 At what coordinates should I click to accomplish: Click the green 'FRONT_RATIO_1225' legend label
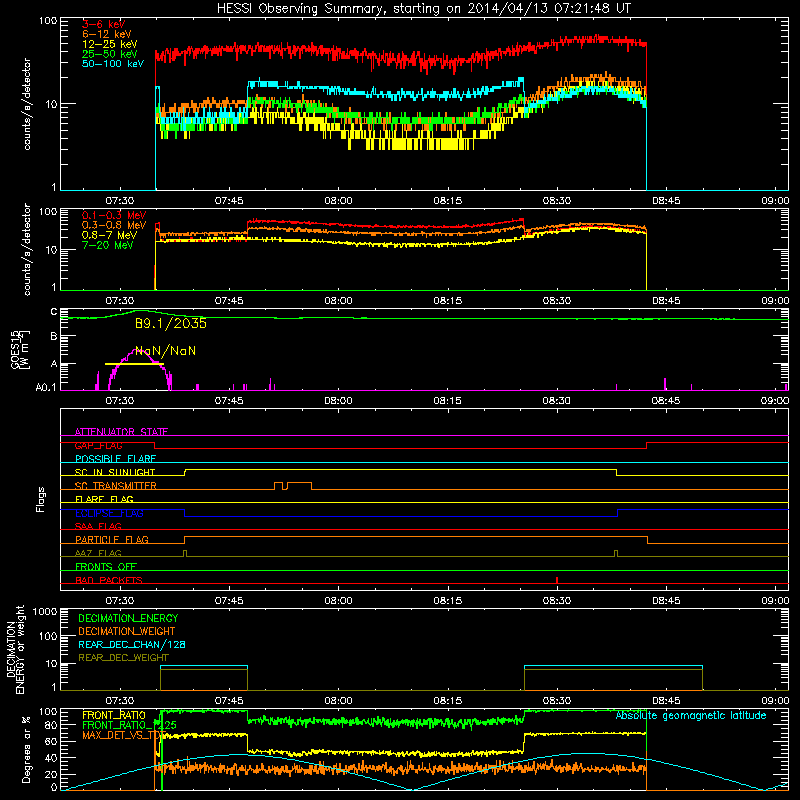[129, 725]
